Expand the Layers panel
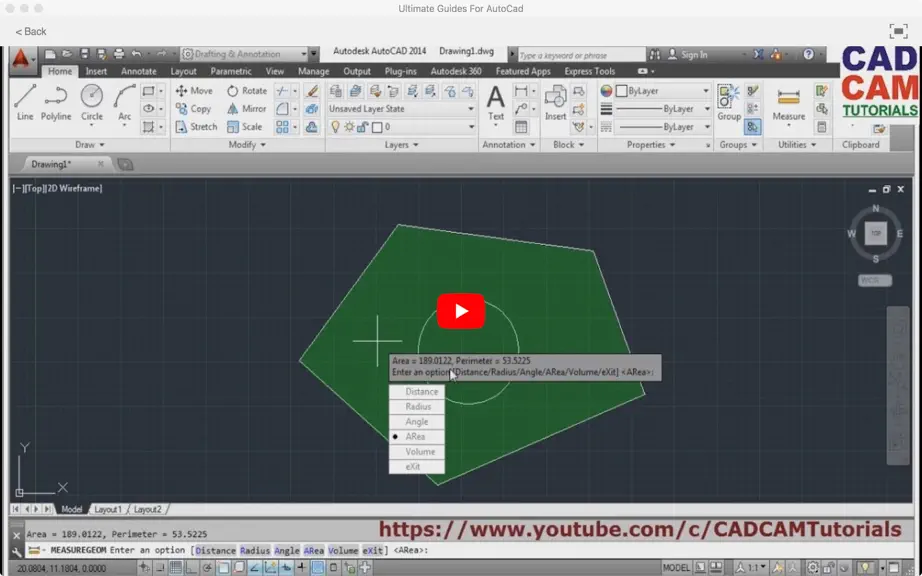 pyautogui.click(x=402, y=145)
